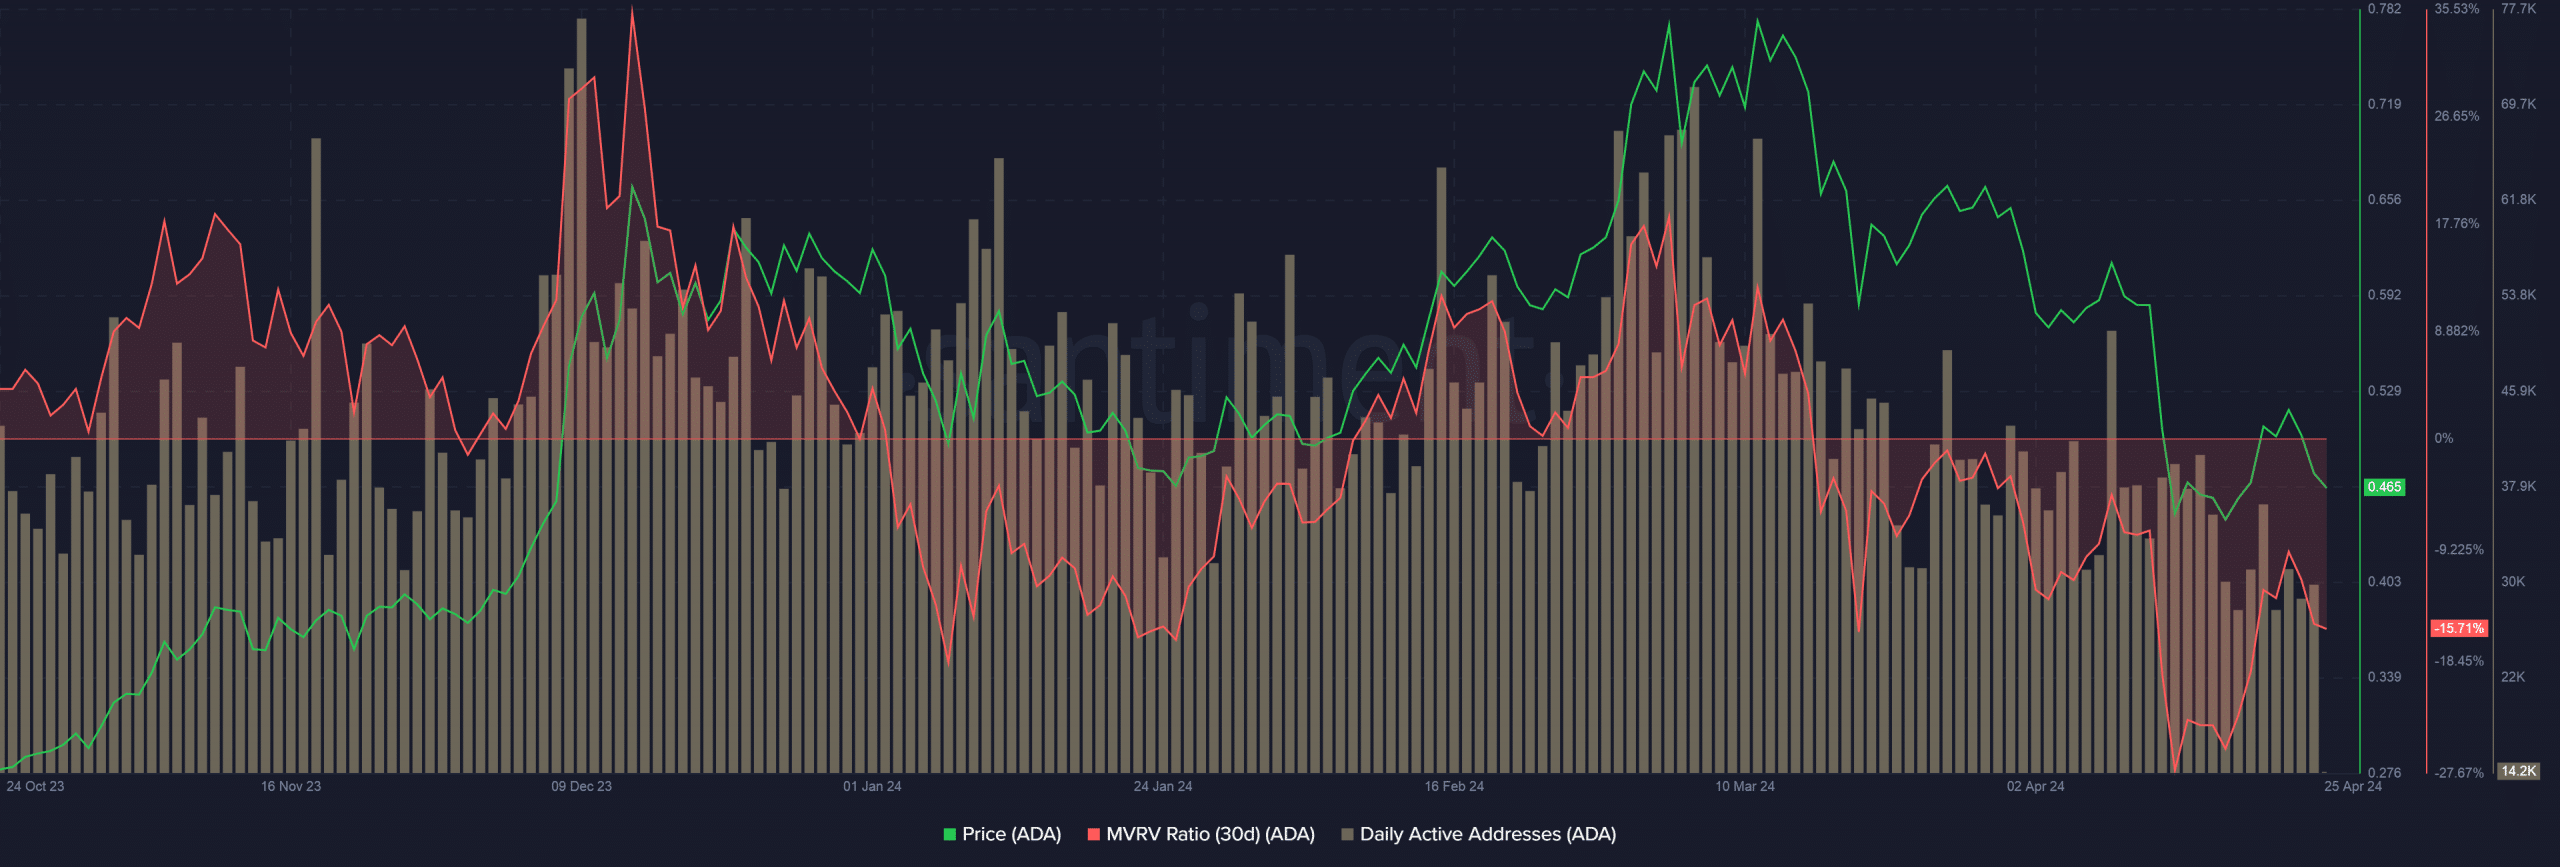The image size is (2560, 867).
Task: Click the 77.7K addresses axis value
Action: coord(2518,9)
